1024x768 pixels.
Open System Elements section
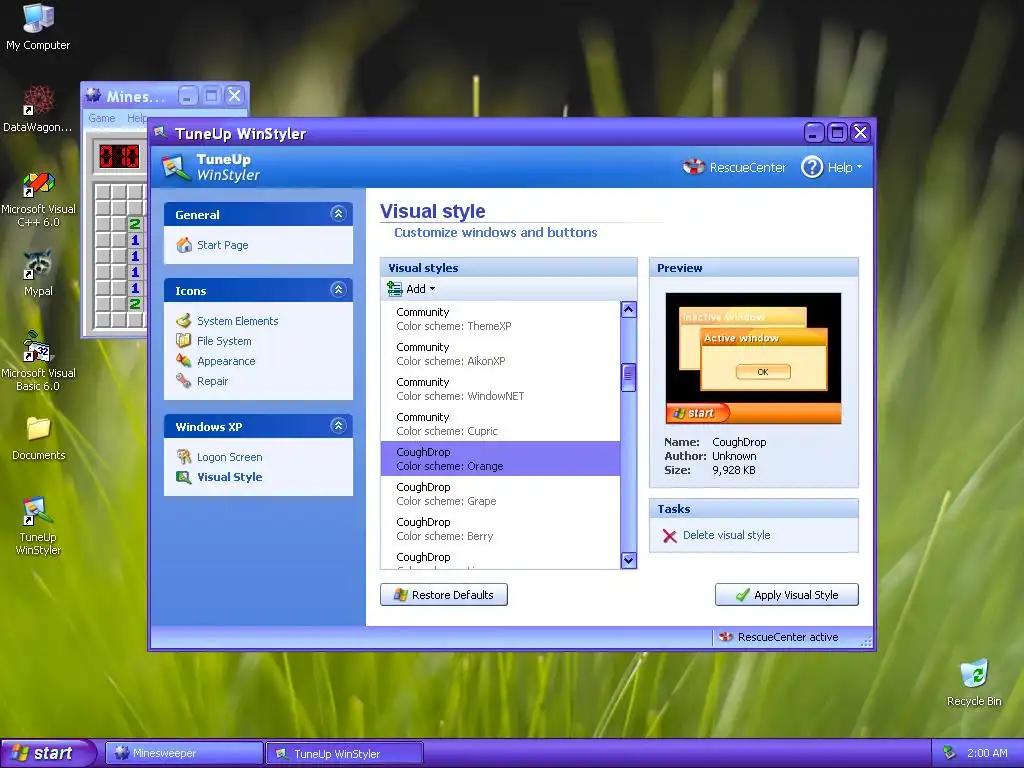pos(238,321)
